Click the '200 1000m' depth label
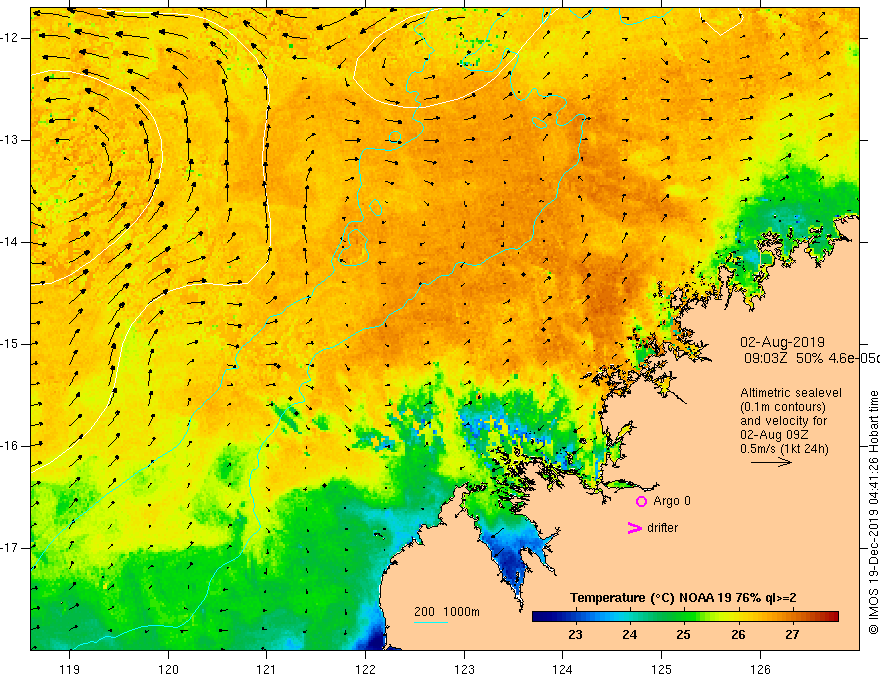This screenshot has width=880, height=680. click(x=447, y=612)
